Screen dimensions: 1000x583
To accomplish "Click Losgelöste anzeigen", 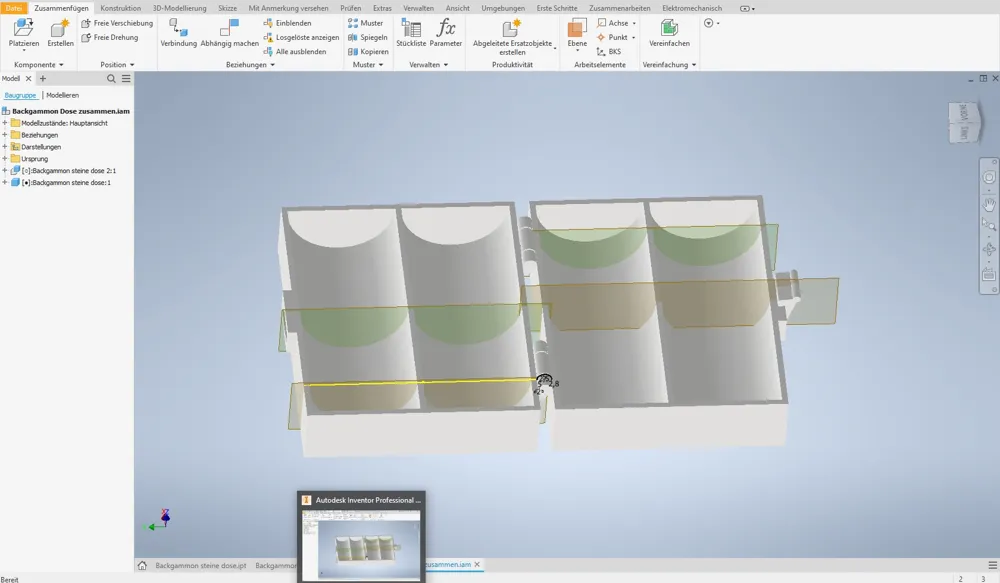I will 301,38.
